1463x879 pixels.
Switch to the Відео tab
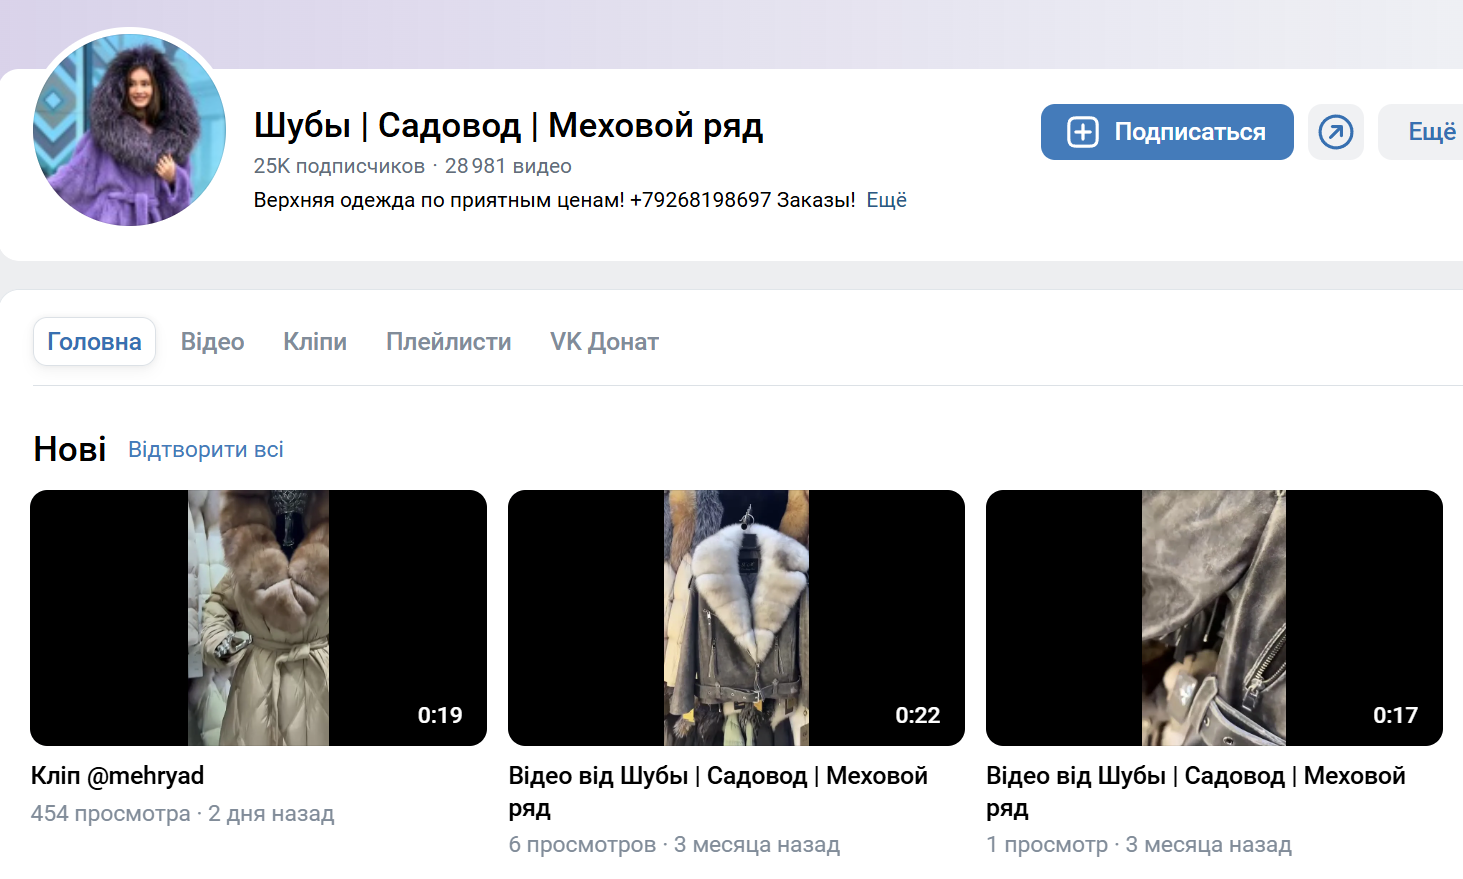212,342
